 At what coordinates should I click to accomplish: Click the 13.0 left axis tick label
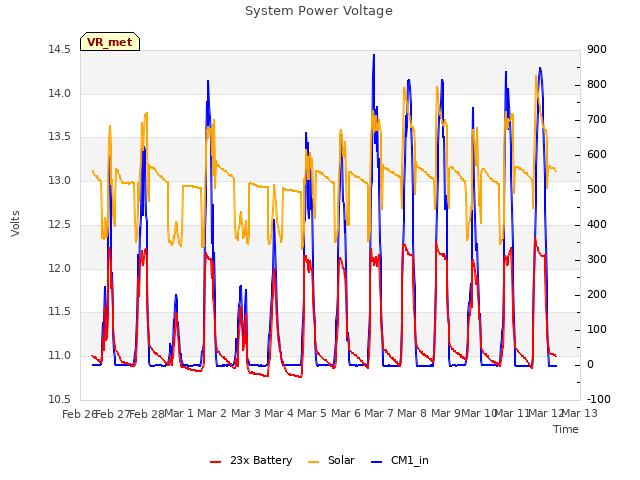coord(59,180)
